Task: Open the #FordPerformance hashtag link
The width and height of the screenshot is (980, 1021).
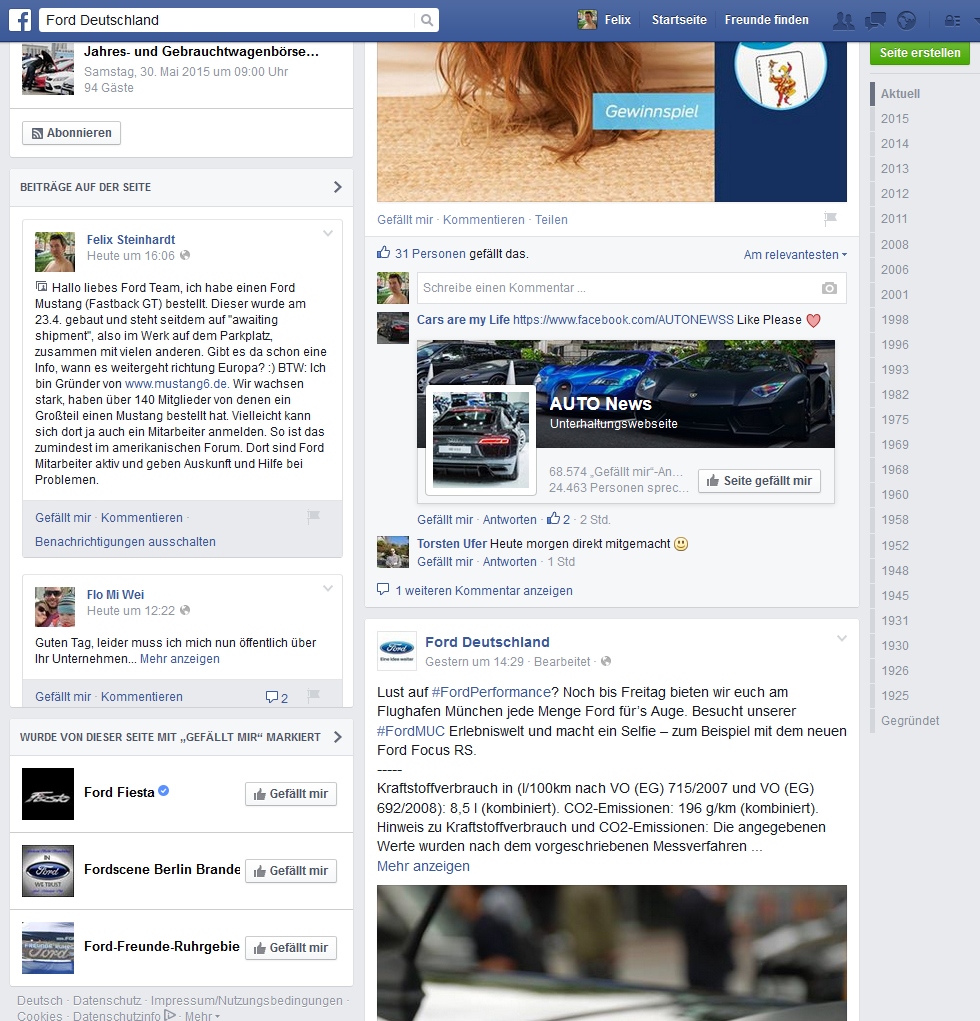Action: [491, 692]
